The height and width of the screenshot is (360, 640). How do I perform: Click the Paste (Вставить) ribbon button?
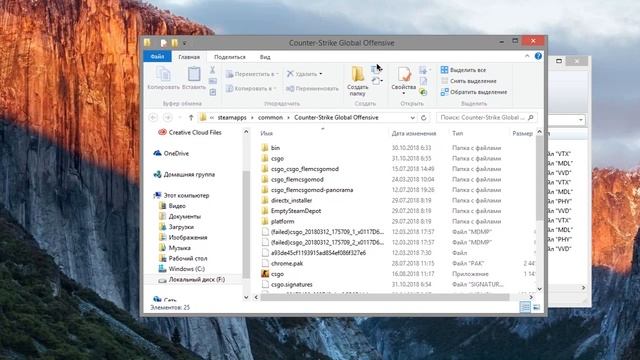194,78
